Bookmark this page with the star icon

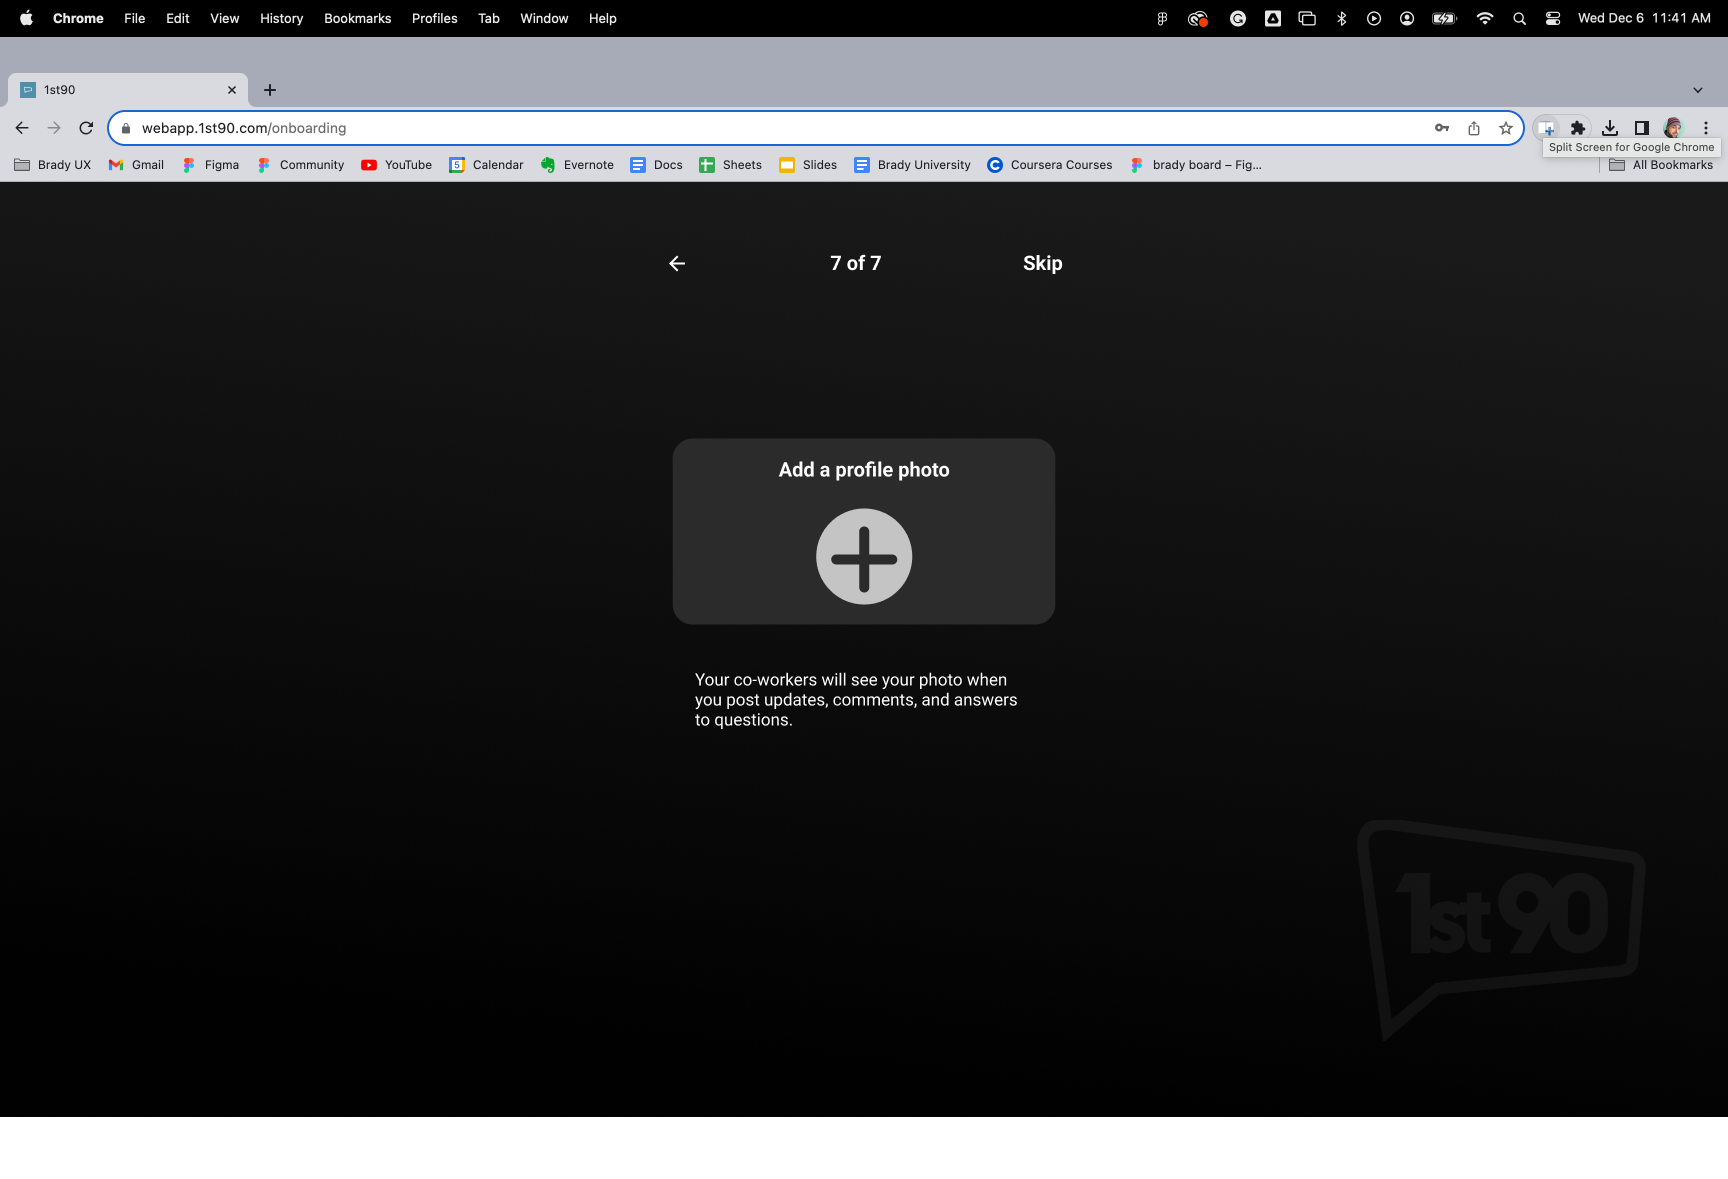1506,128
